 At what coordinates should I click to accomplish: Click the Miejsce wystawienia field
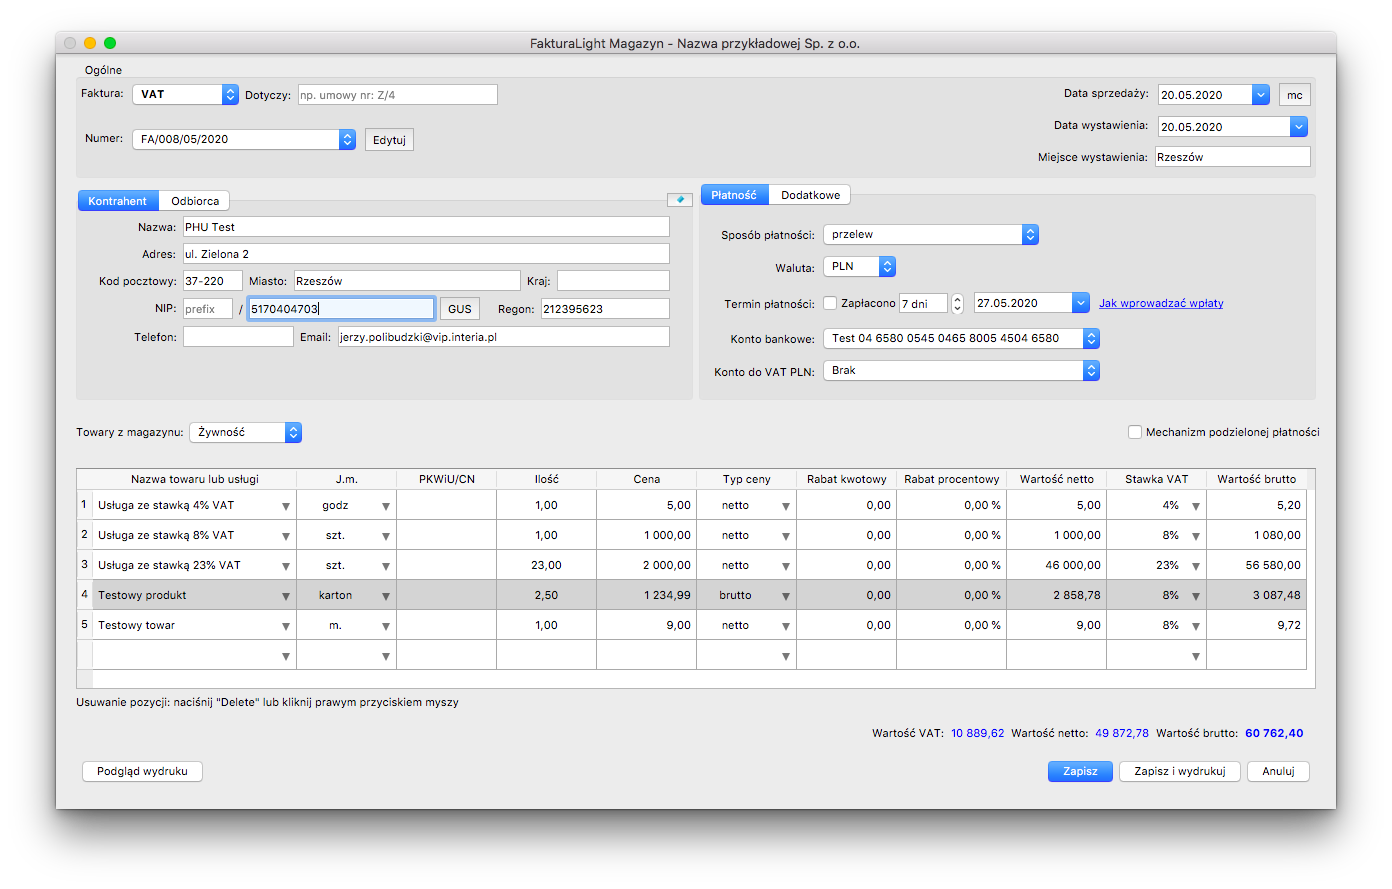[1232, 157]
